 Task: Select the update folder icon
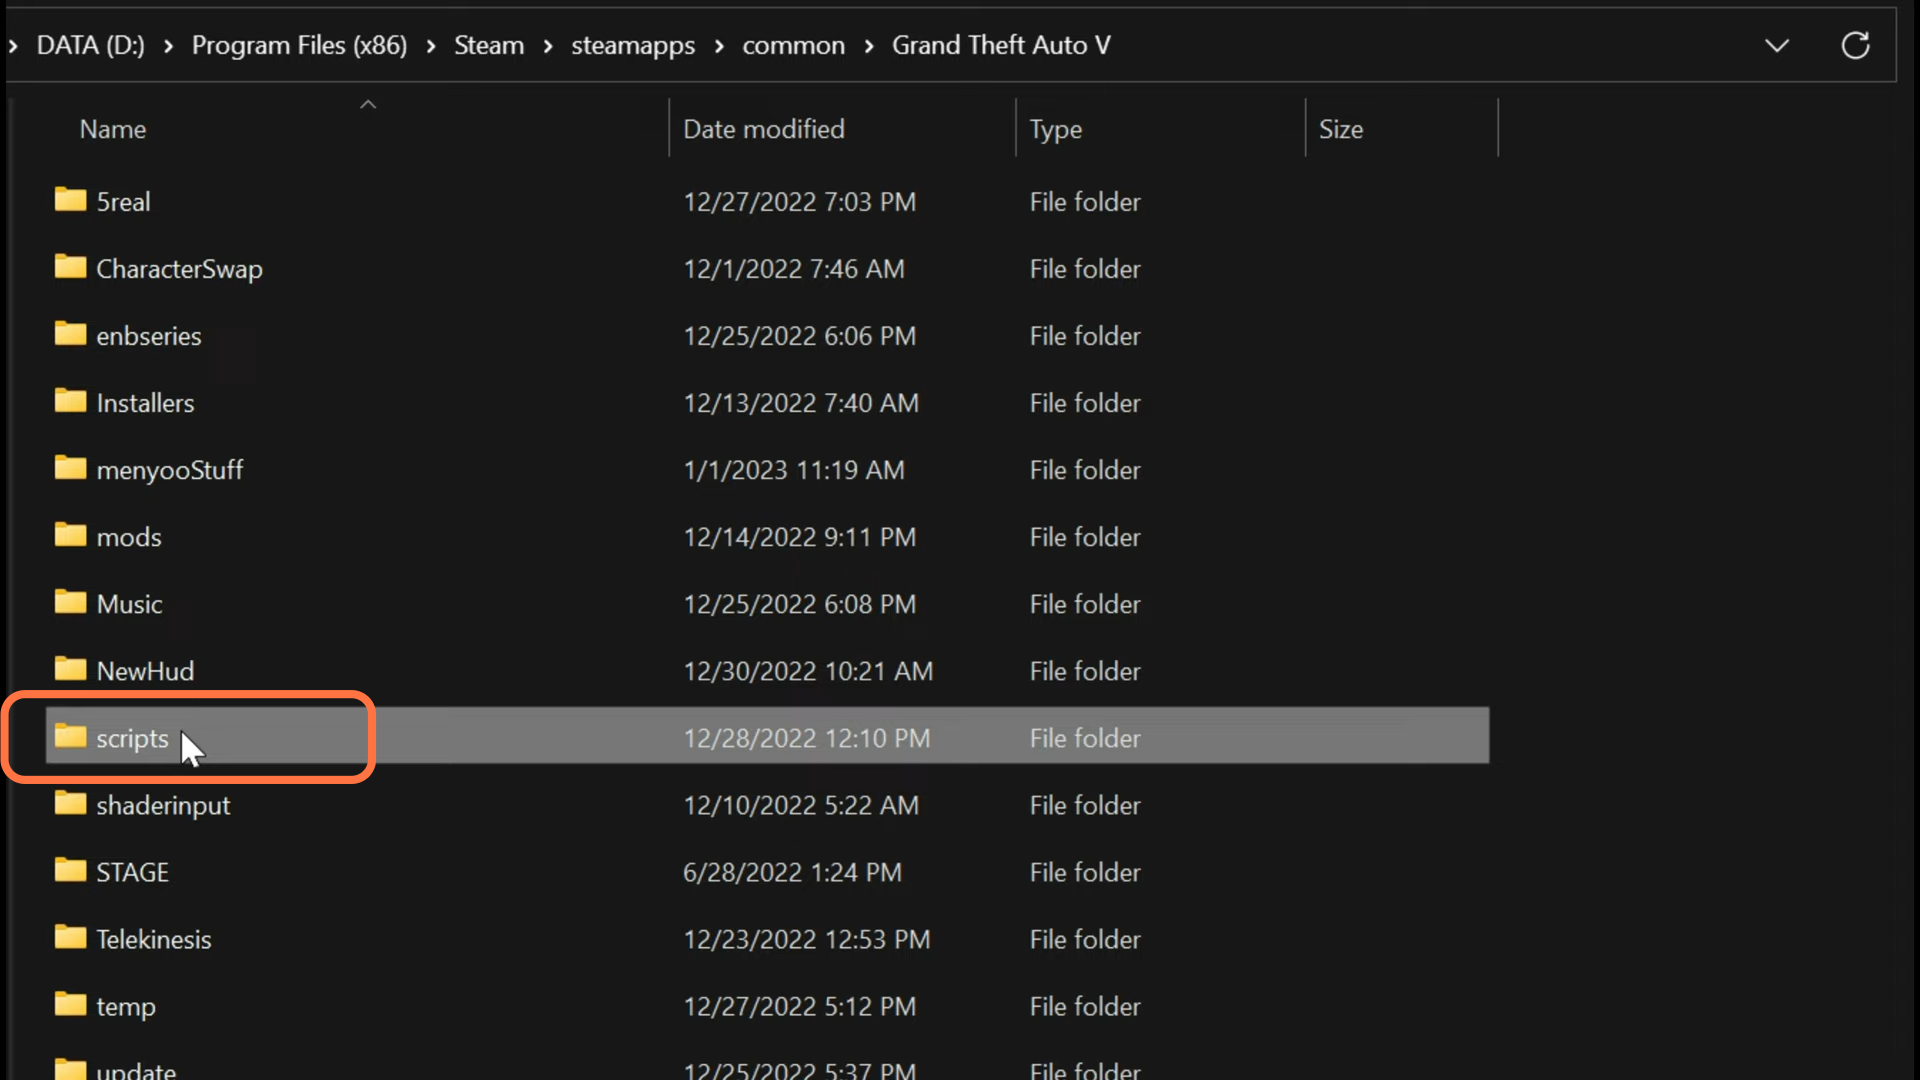click(x=70, y=1068)
